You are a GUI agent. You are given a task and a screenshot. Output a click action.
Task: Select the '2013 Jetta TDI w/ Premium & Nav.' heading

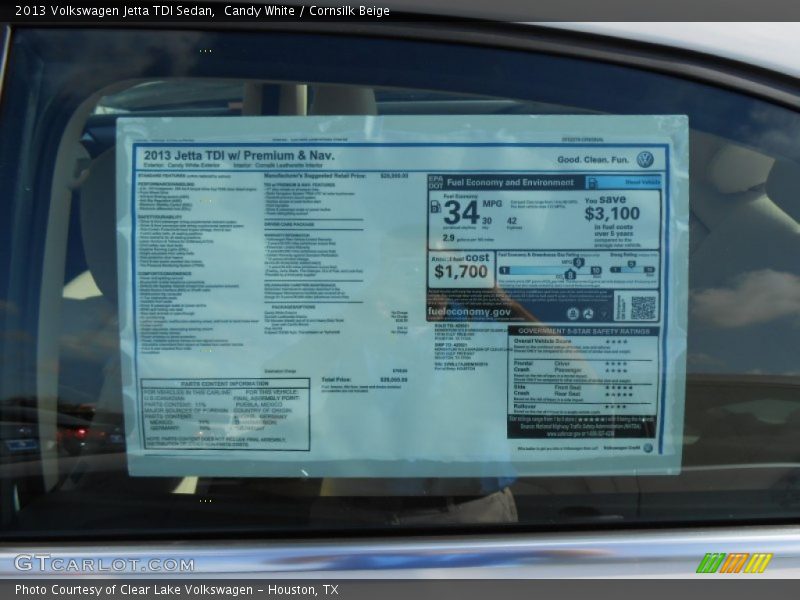(239, 156)
